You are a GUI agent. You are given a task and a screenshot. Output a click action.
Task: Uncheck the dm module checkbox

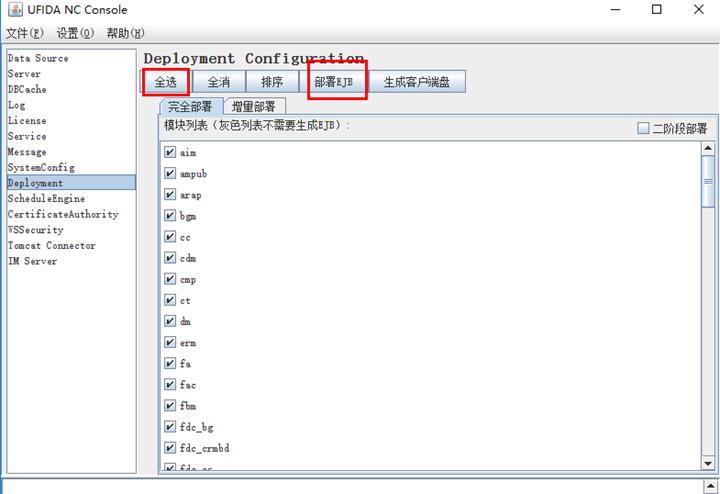click(x=170, y=321)
